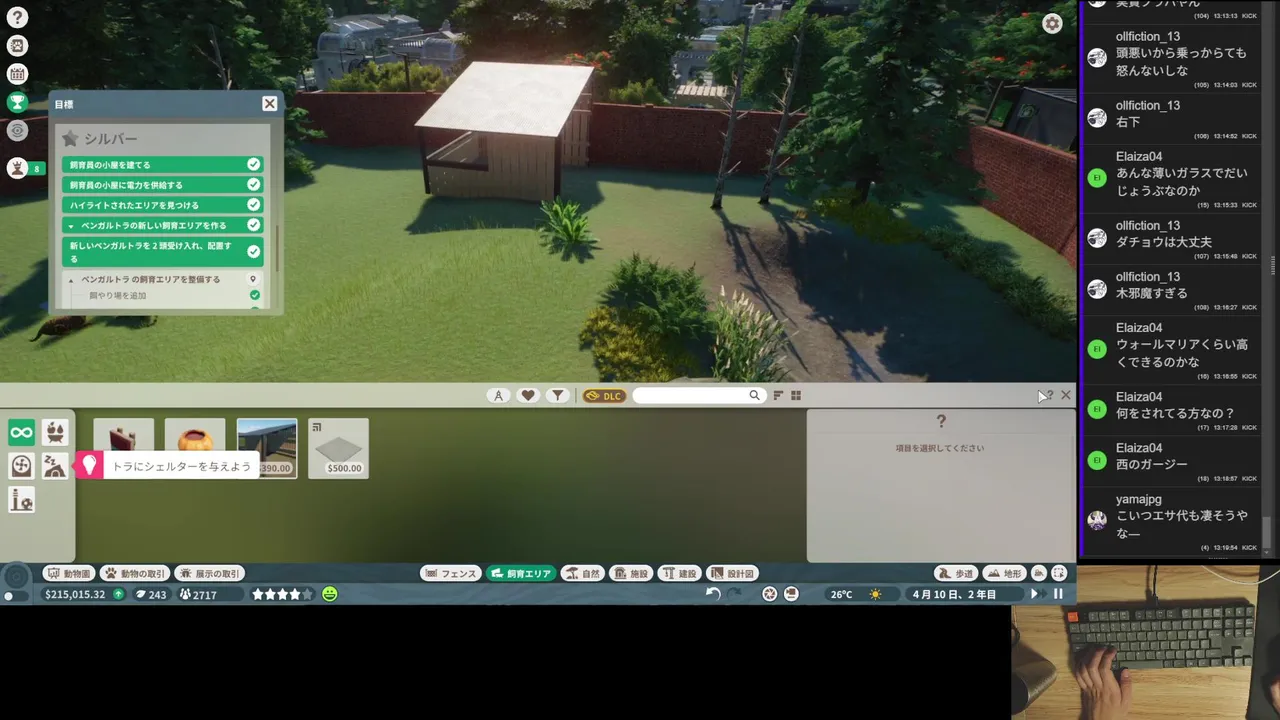Select the 飼育エリア habitat tab
1280x720 pixels.
tap(520, 574)
